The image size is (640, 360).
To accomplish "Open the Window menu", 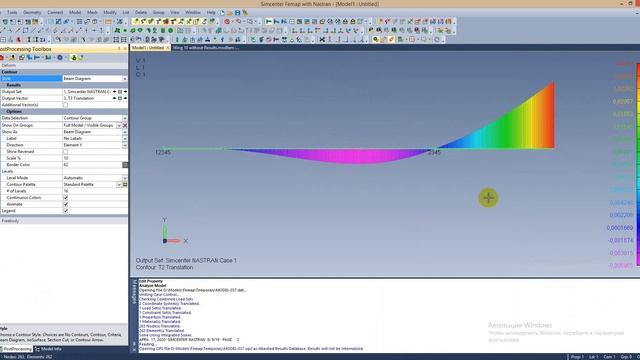I will click(x=193, y=13).
